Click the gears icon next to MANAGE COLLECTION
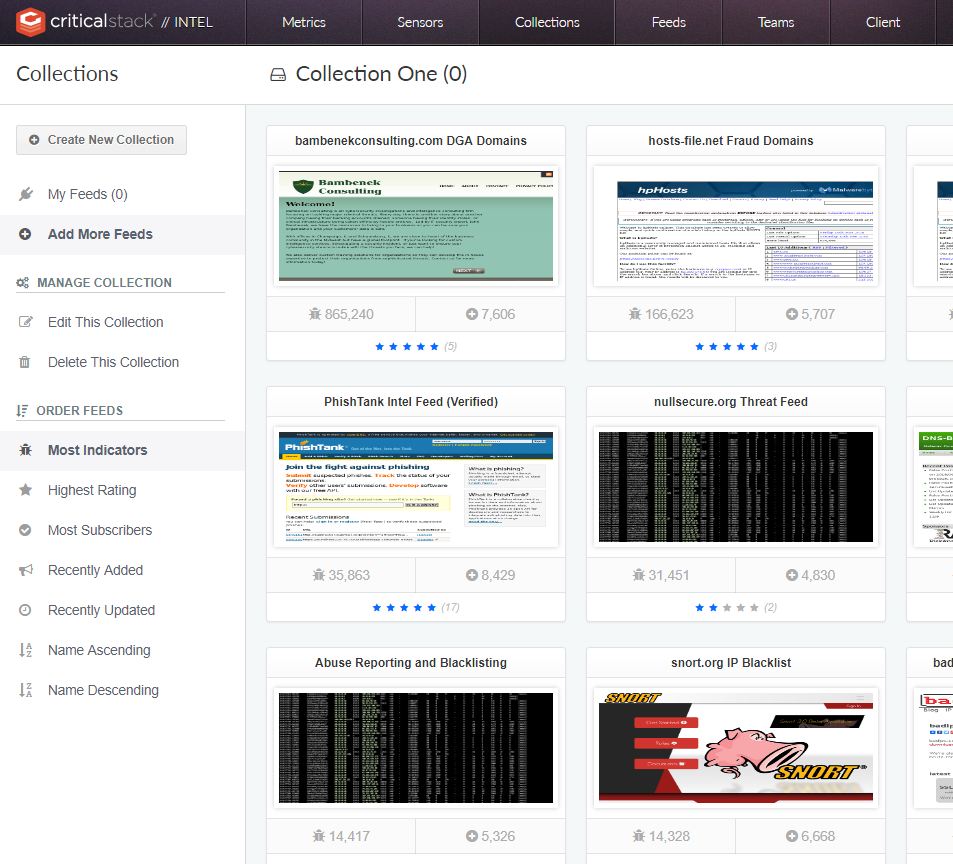953x864 pixels. tap(22, 283)
